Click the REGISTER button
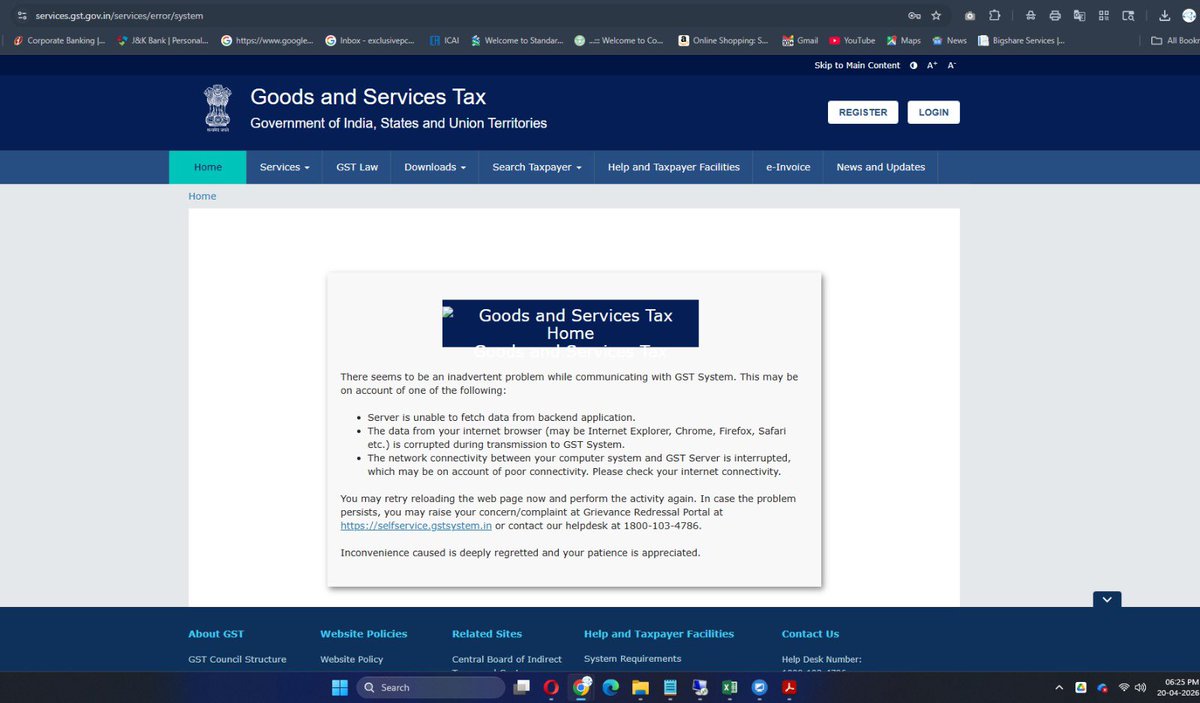The height and width of the screenshot is (703, 1200). pyautogui.click(x=863, y=112)
